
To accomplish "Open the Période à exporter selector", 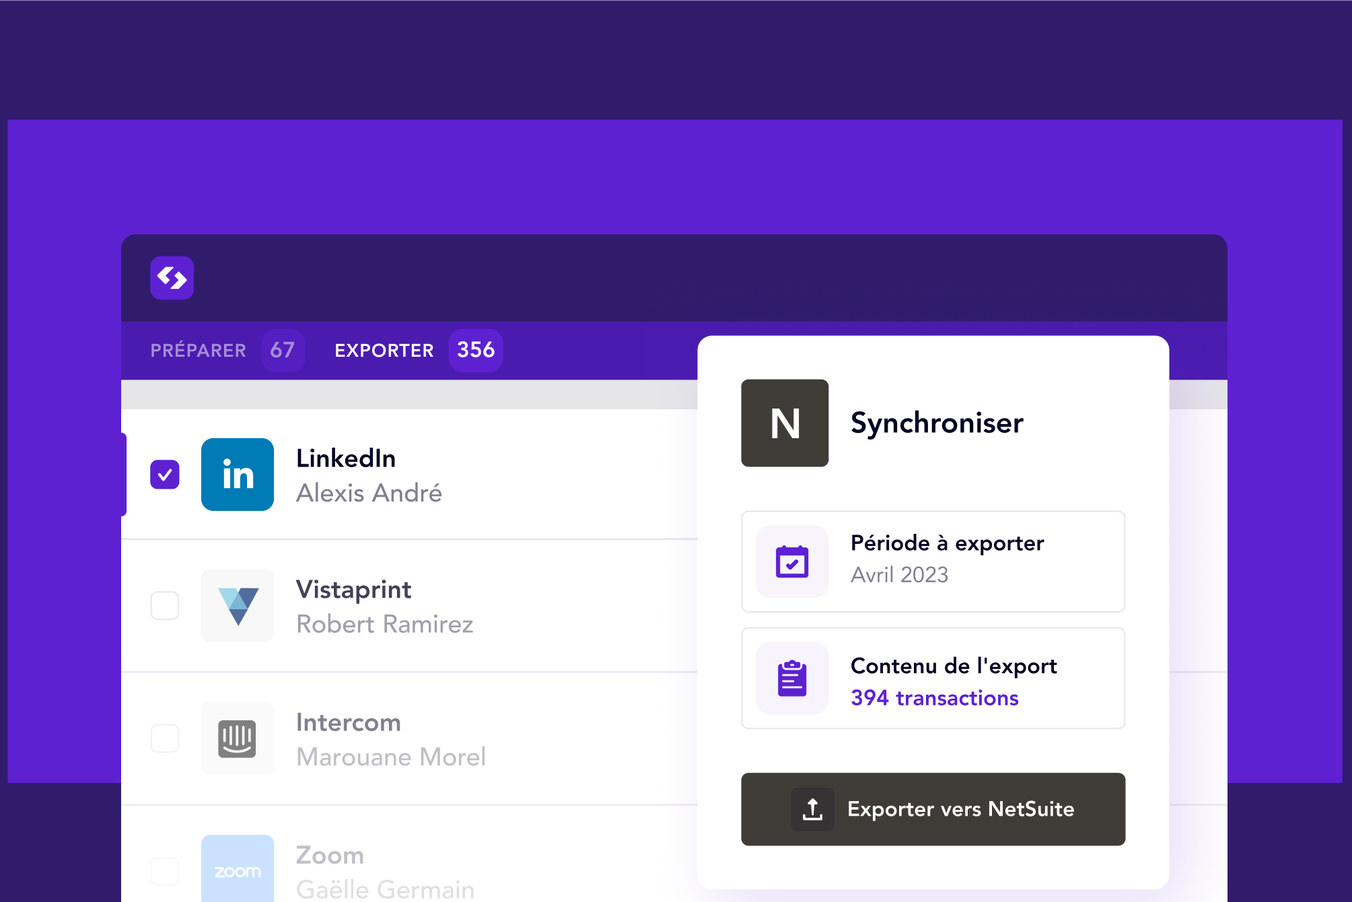I will (933, 561).
